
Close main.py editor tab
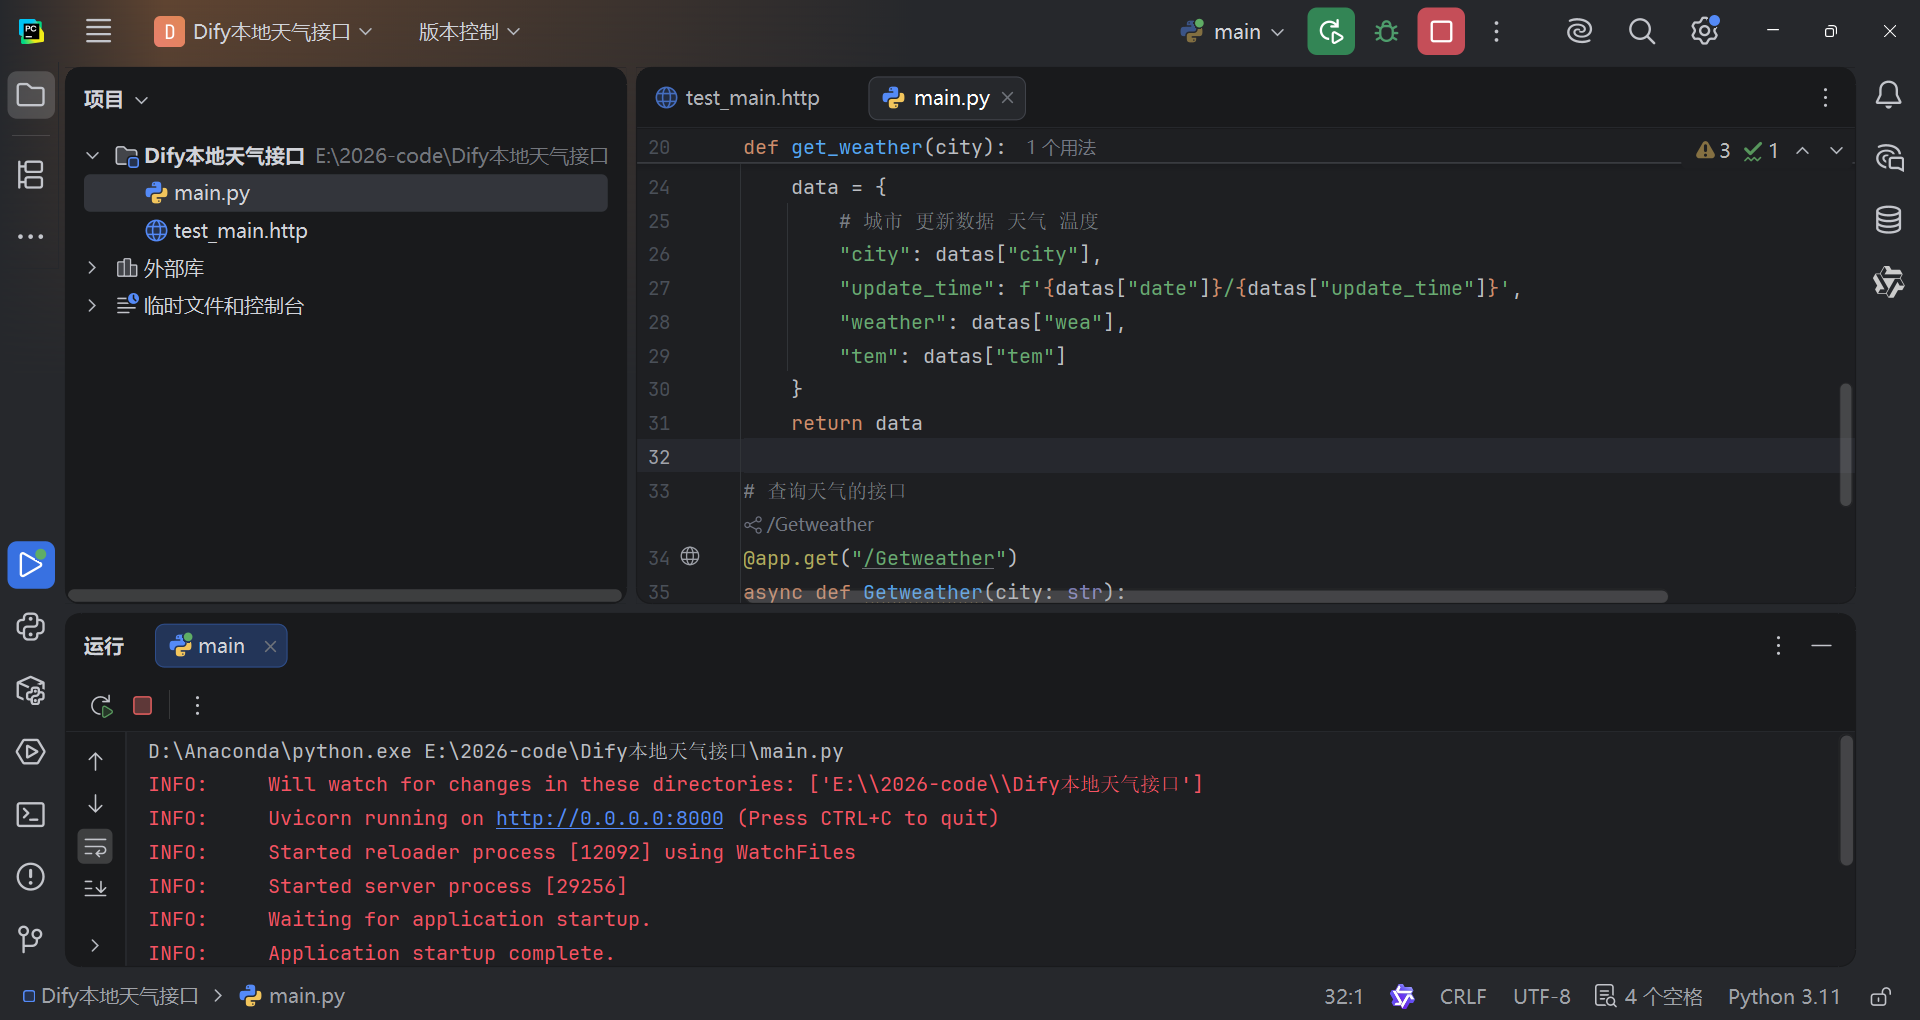1007,98
